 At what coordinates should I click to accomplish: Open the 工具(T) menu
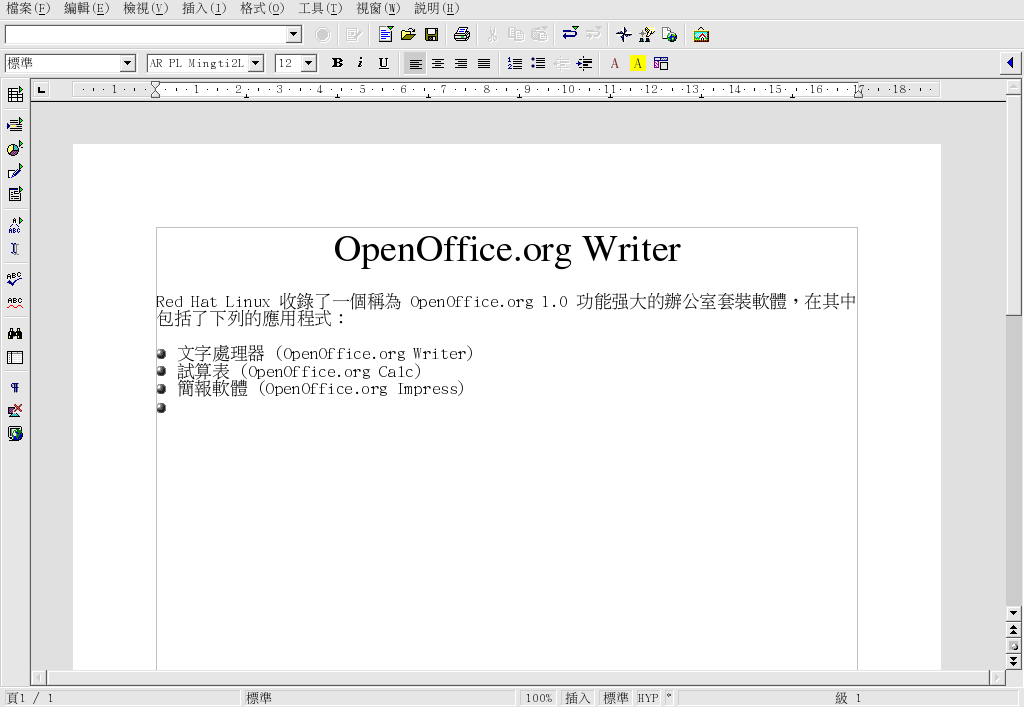(x=320, y=8)
